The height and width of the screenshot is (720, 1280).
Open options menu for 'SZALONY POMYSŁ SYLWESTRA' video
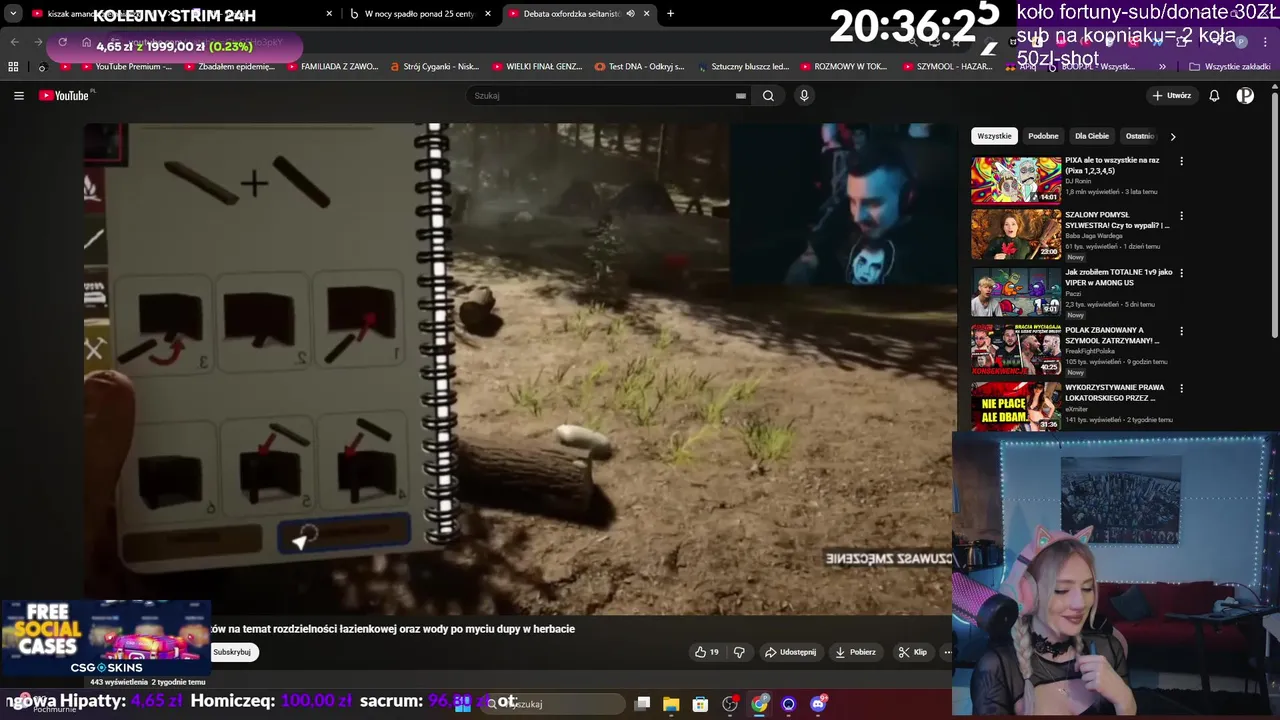[x=1181, y=215]
